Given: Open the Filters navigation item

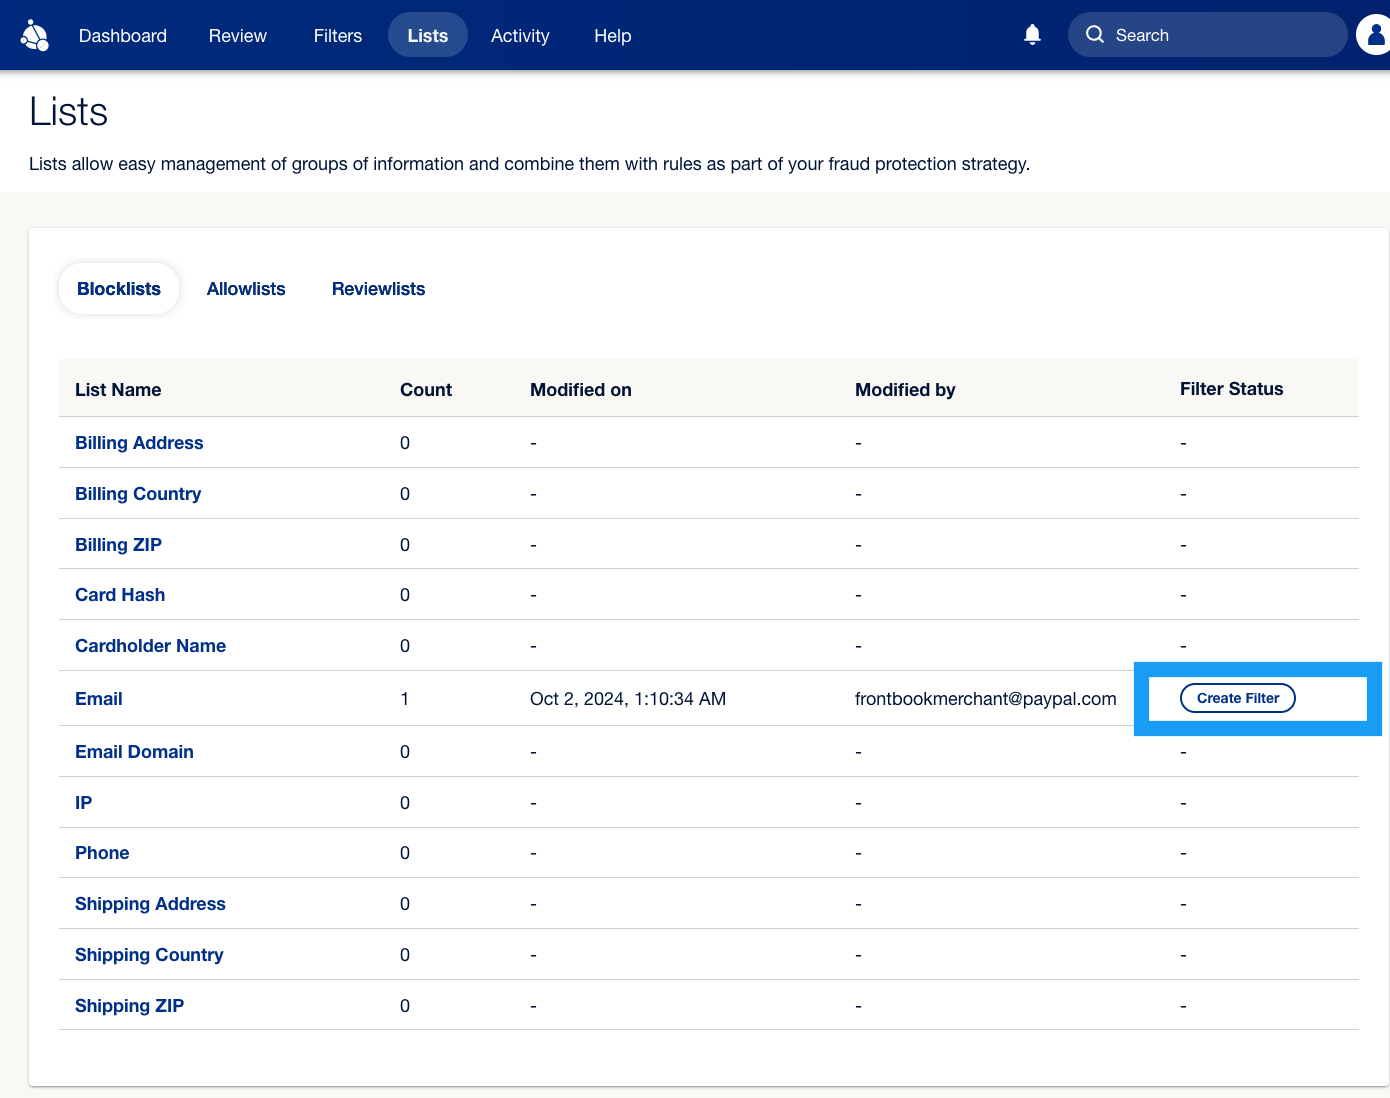Looking at the screenshot, I should click(x=338, y=36).
